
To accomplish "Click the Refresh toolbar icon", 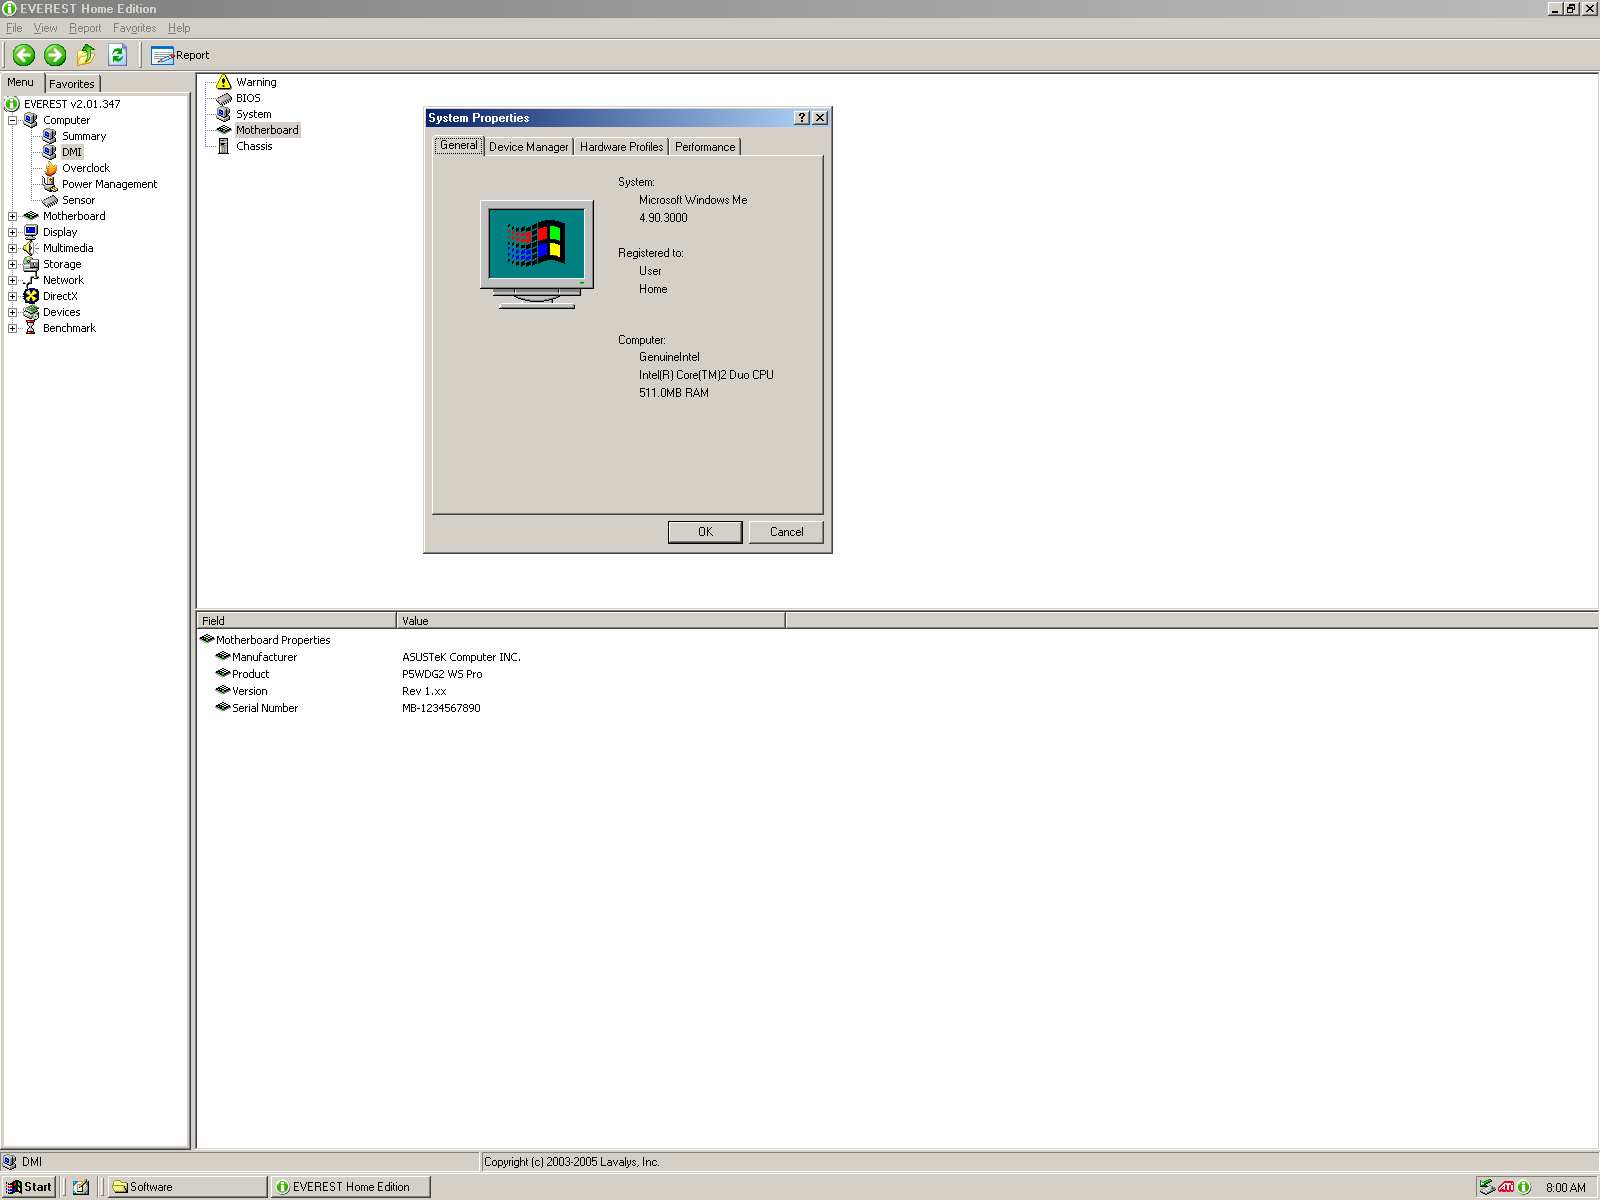I will point(117,55).
